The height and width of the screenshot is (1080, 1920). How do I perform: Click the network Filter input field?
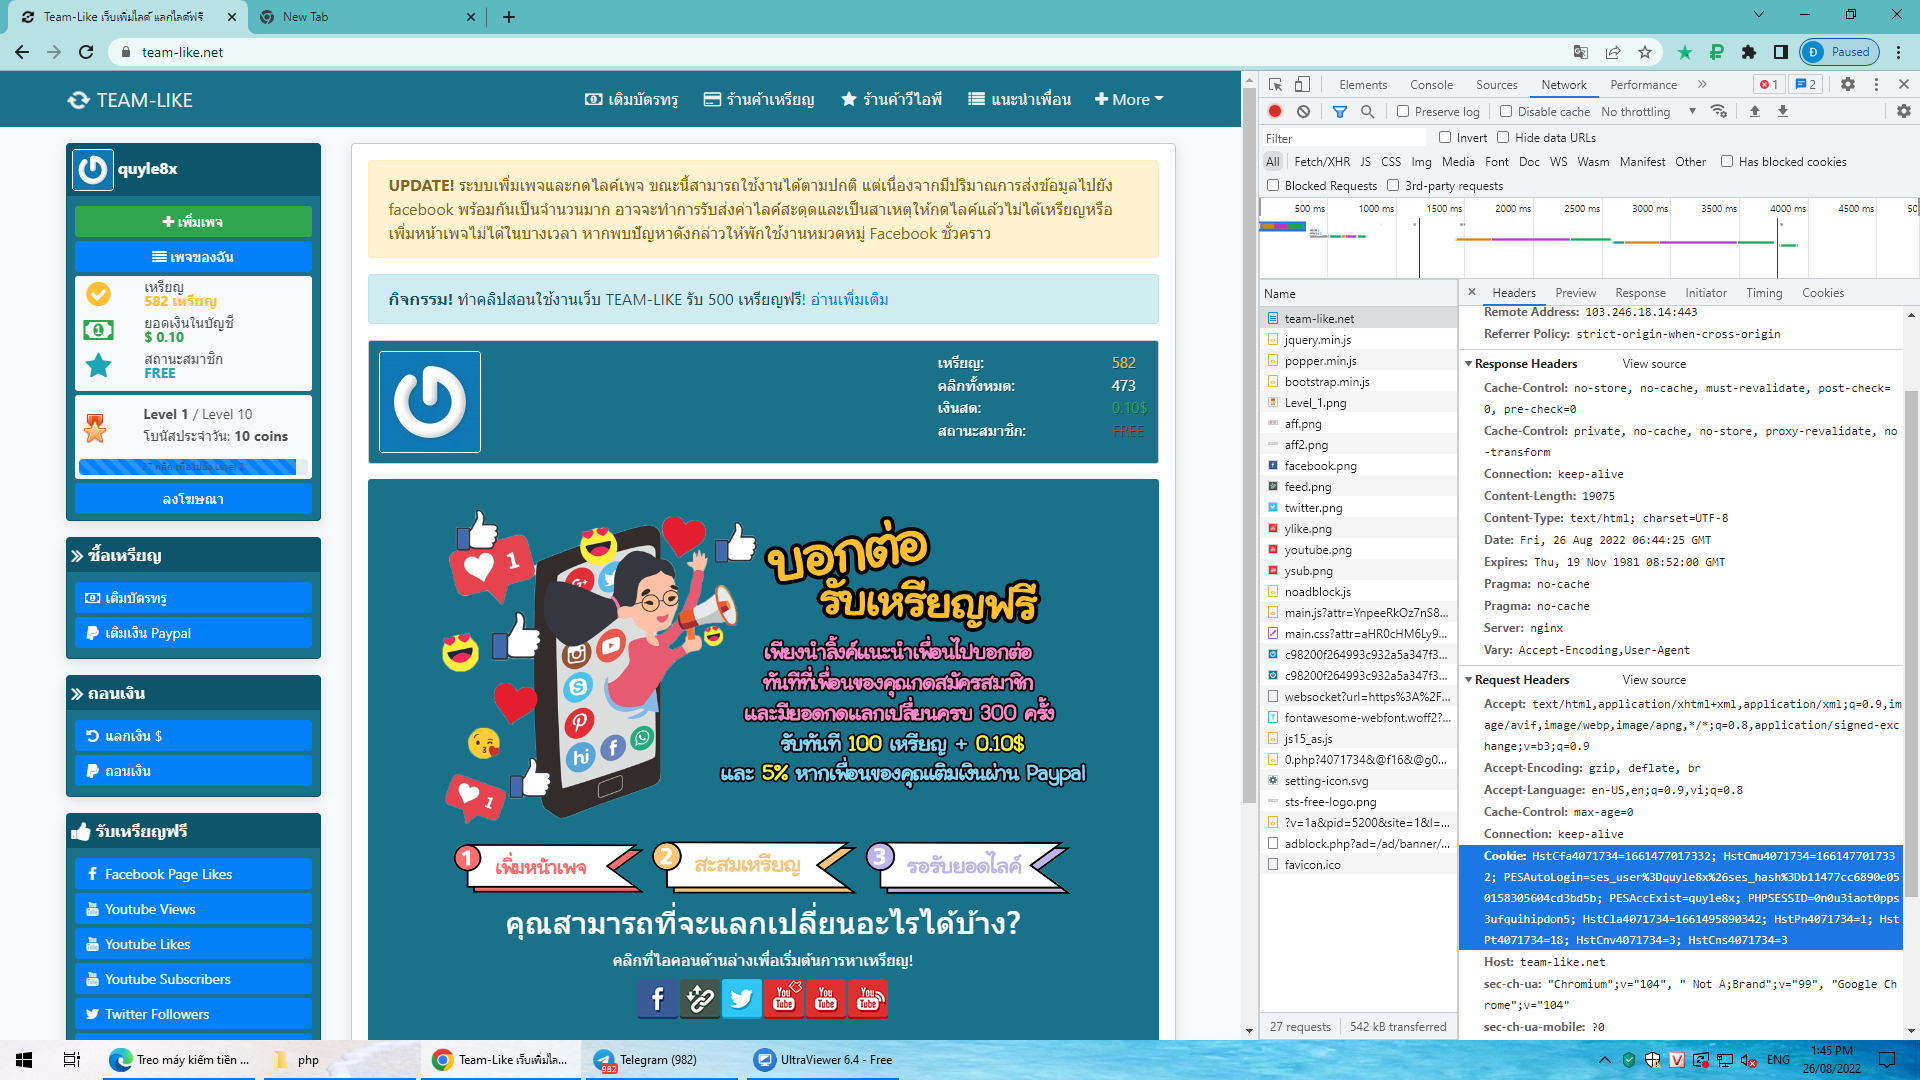tap(1345, 138)
